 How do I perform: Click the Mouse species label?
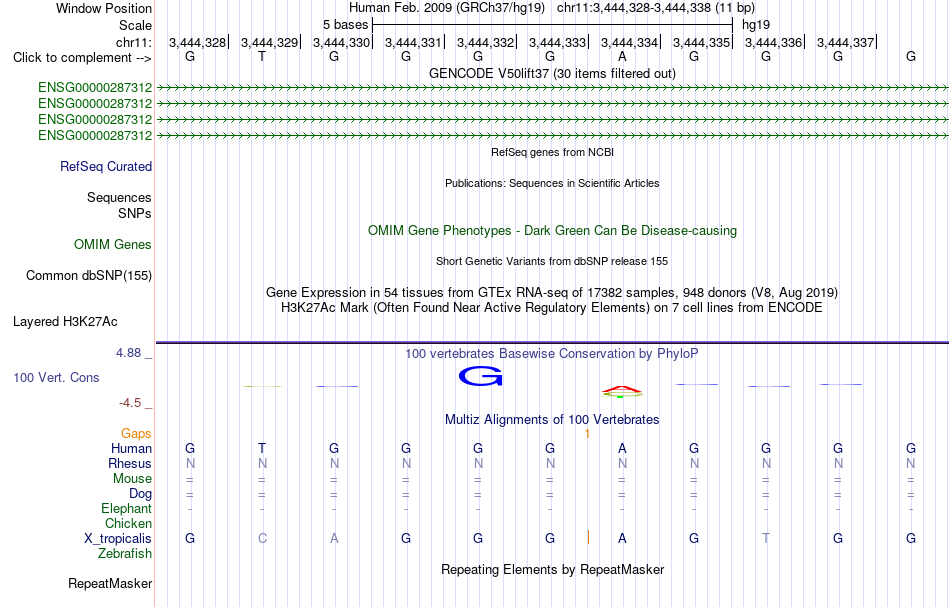pyautogui.click(x=132, y=479)
